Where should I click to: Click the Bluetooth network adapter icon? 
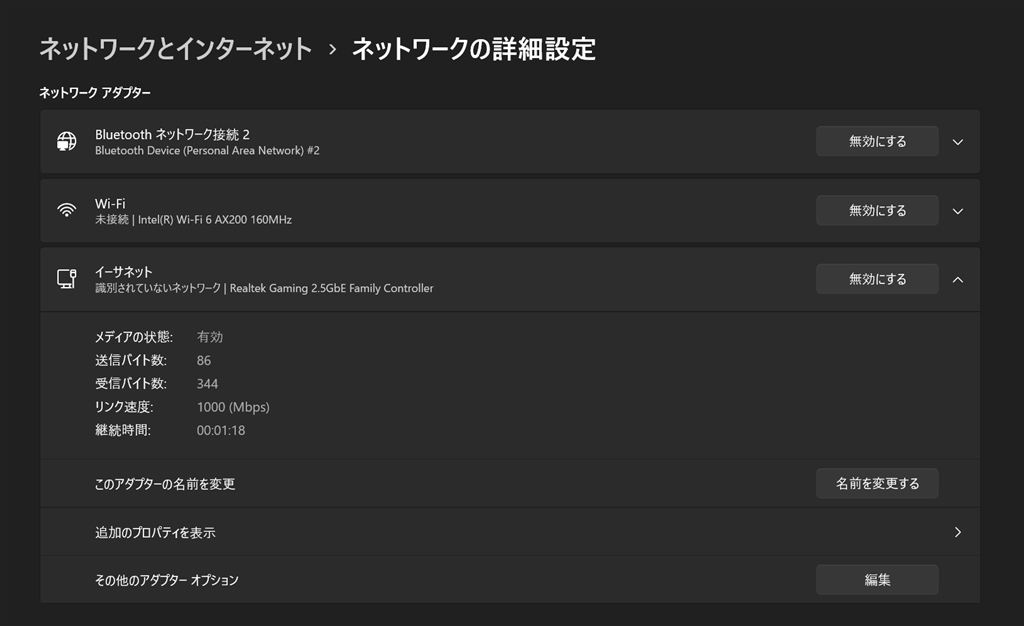[67, 141]
